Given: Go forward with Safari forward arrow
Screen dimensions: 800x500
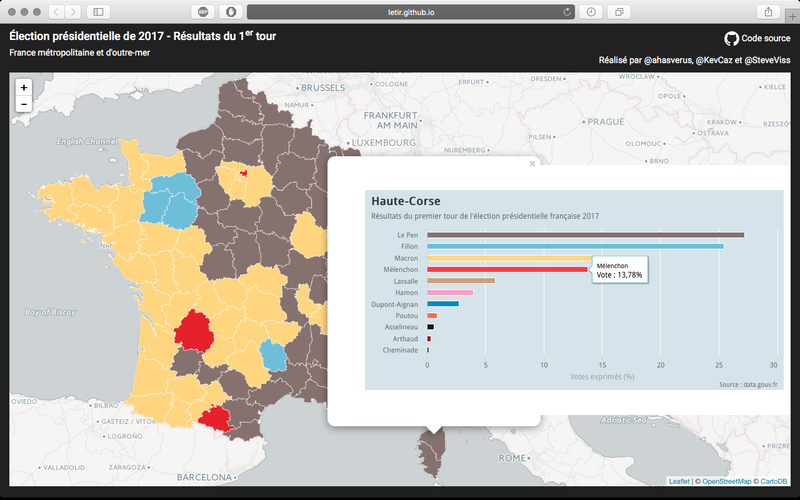Looking at the screenshot, I should pyautogui.click(x=73, y=12).
